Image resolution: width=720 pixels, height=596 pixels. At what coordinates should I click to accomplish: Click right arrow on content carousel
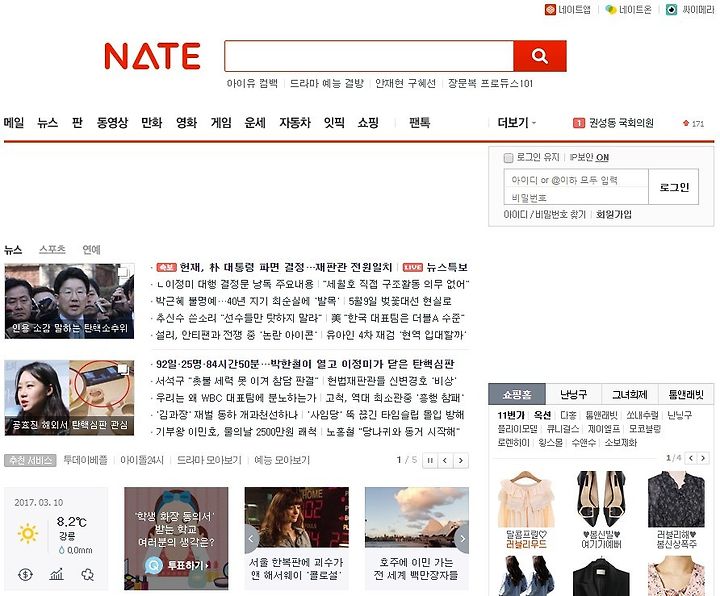click(x=463, y=539)
